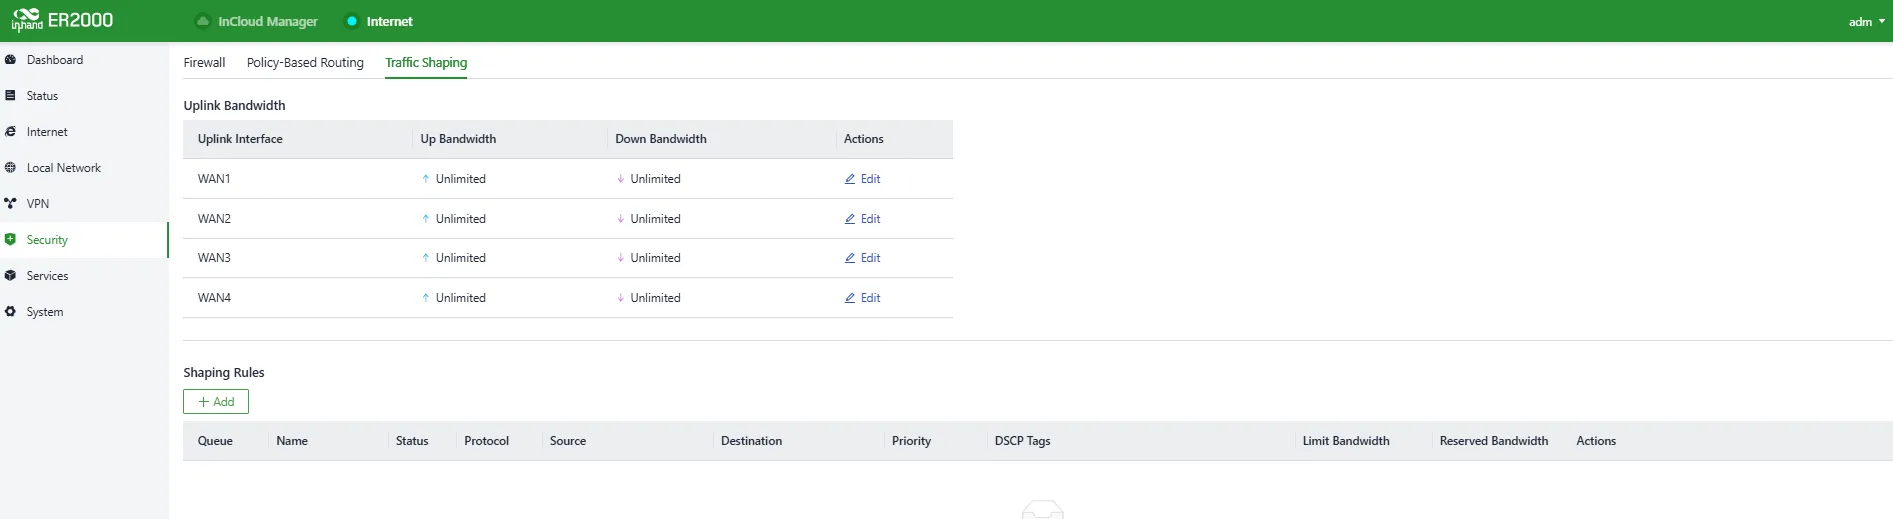Edit the WAN4 bandwidth settings
The image size is (1893, 519).
pos(863,298)
